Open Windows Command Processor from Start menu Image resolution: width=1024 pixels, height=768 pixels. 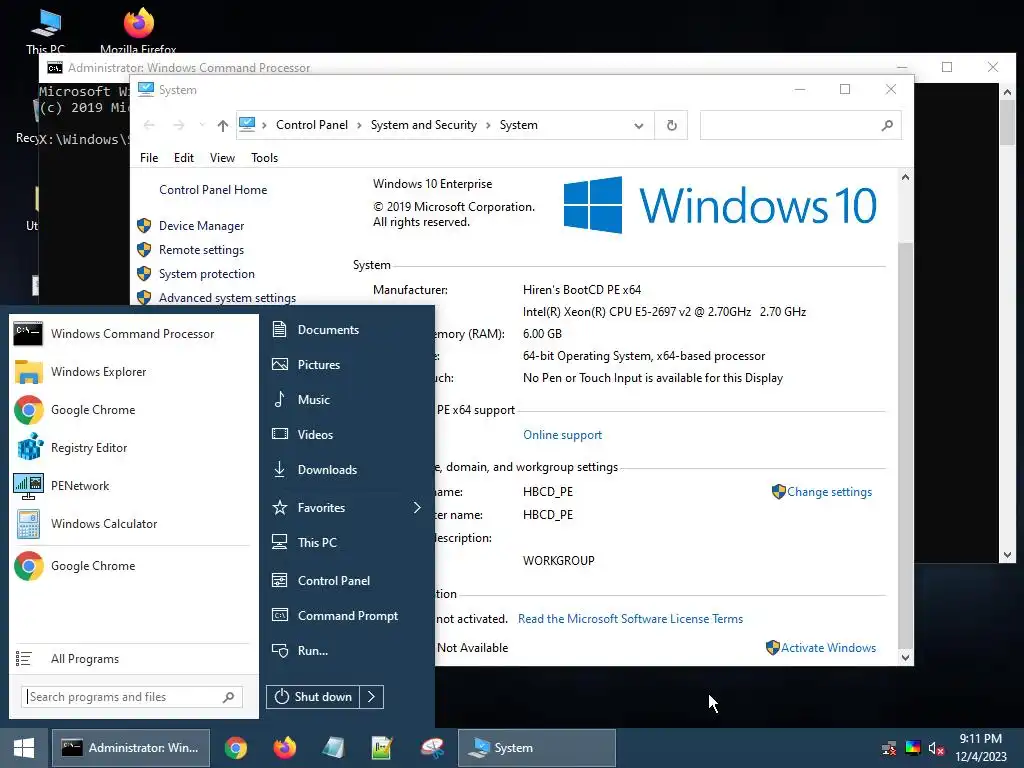click(x=133, y=334)
